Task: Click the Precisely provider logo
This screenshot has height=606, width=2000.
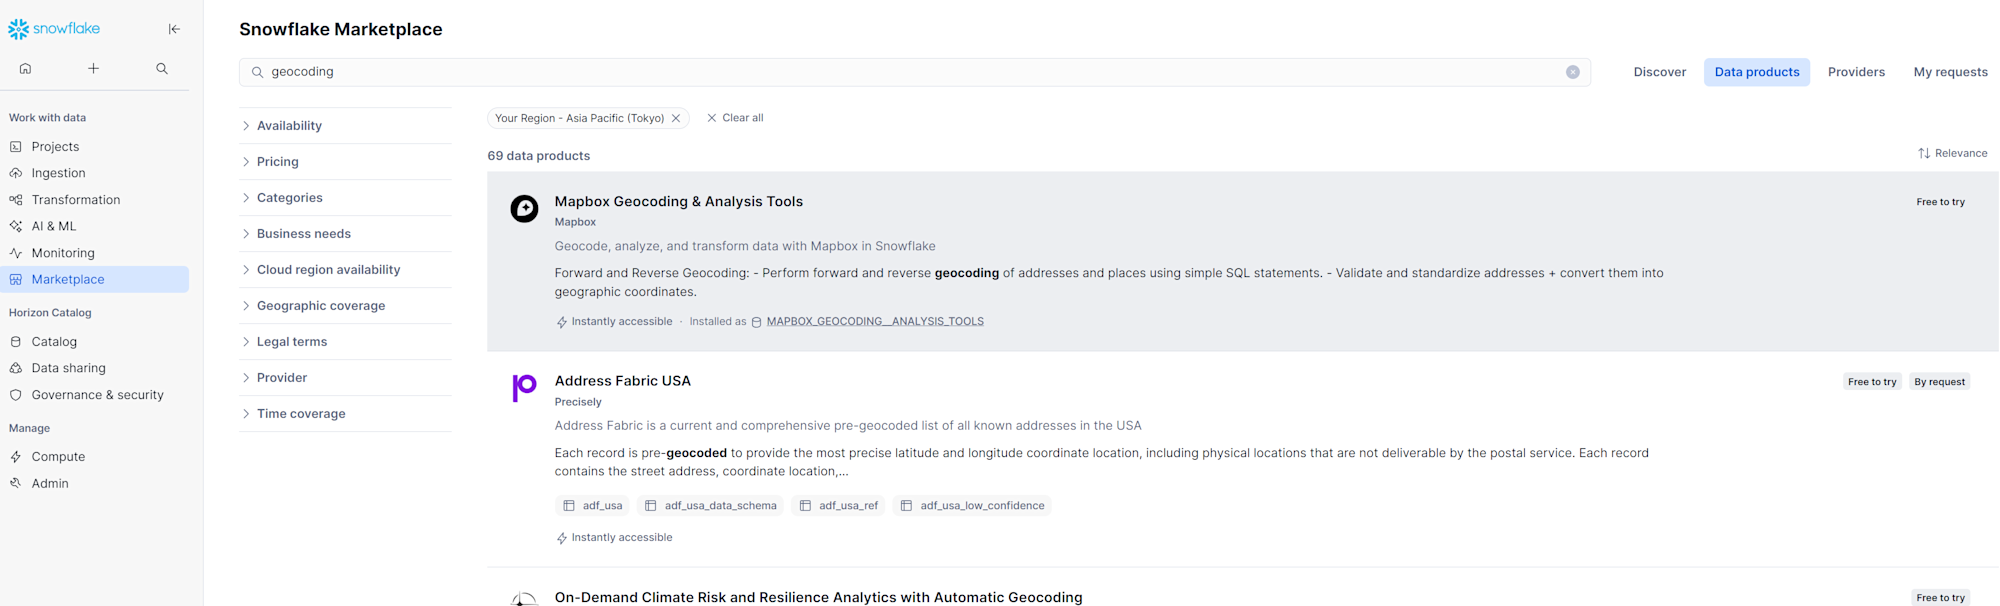Action: click(x=524, y=387)
